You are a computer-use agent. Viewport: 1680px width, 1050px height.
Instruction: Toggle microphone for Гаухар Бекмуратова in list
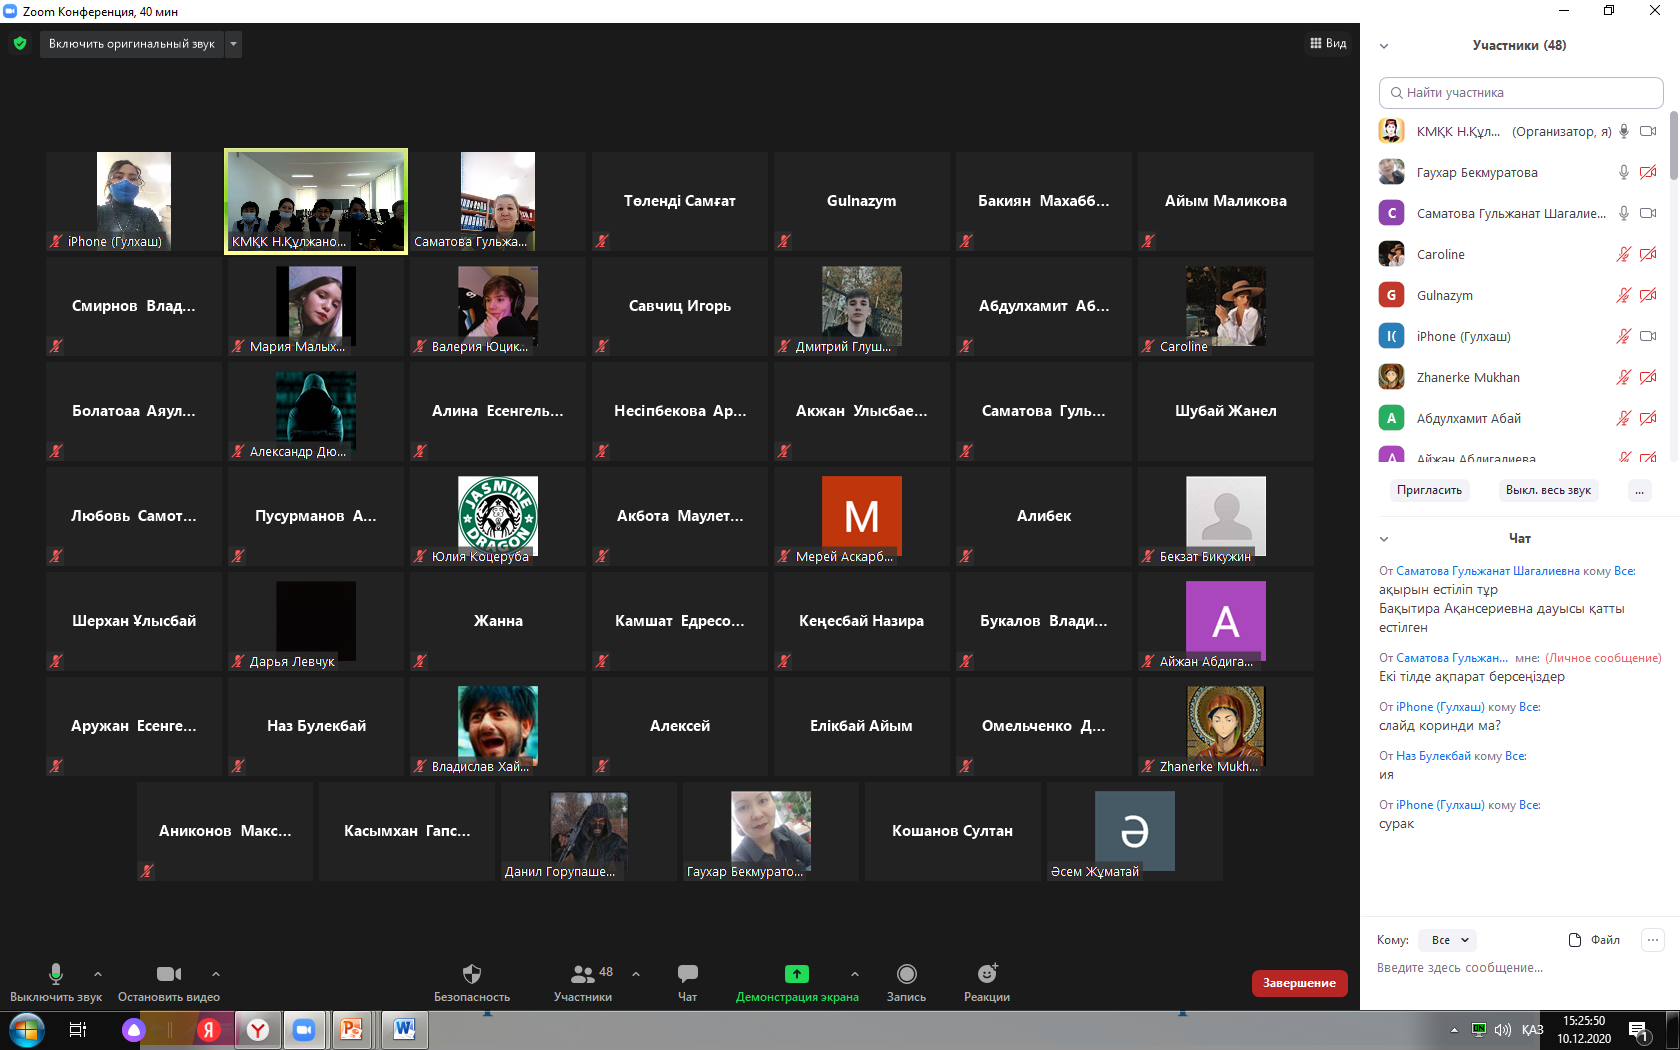1624,172
